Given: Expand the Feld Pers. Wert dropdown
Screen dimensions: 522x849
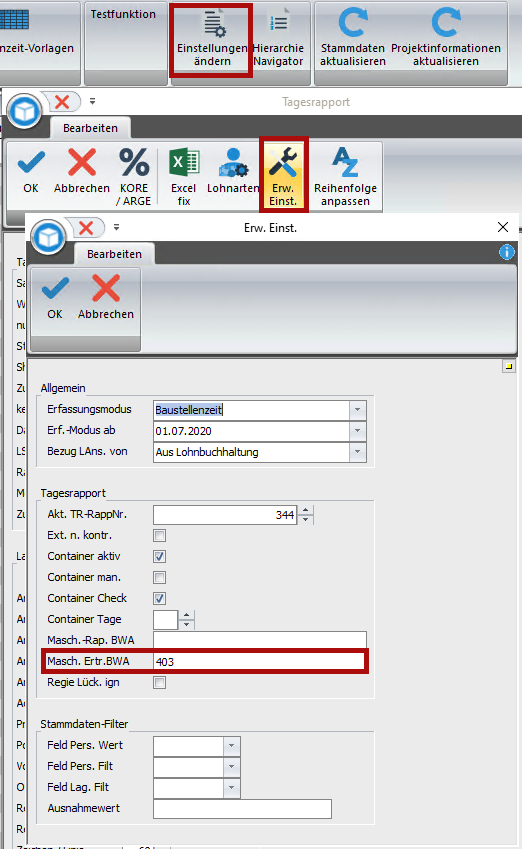Looking at the screenshot, I should tap(231, 746).
